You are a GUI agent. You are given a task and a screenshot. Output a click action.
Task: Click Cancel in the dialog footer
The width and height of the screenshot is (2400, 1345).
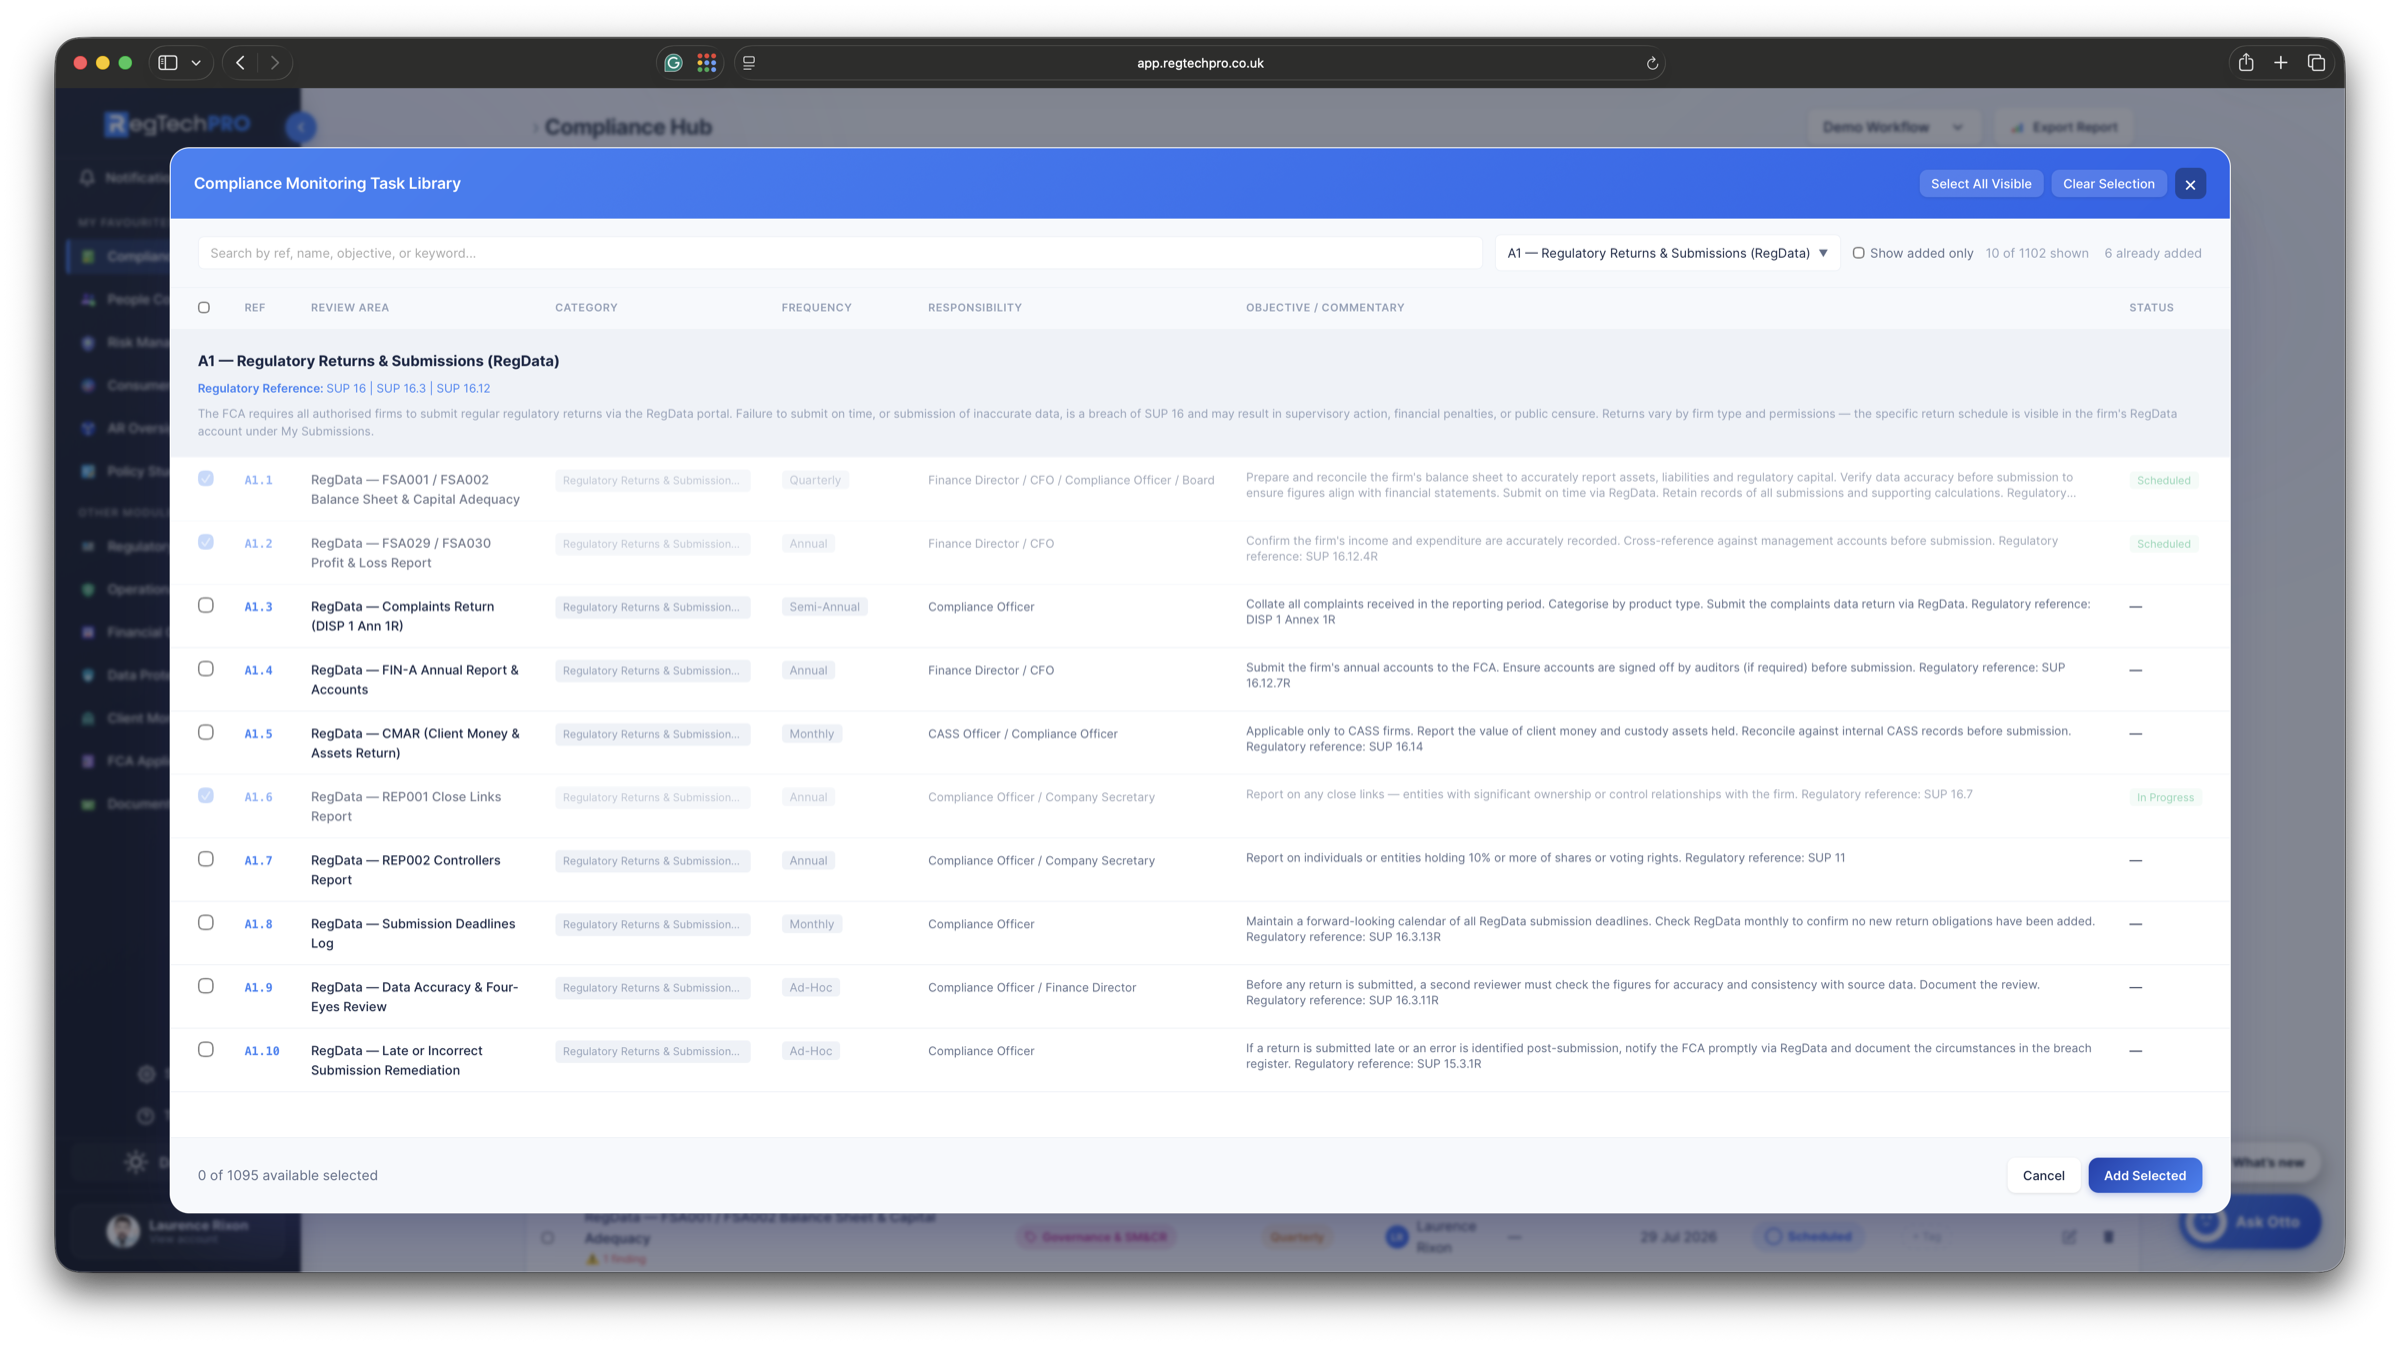click(x=2043, y=1175)
